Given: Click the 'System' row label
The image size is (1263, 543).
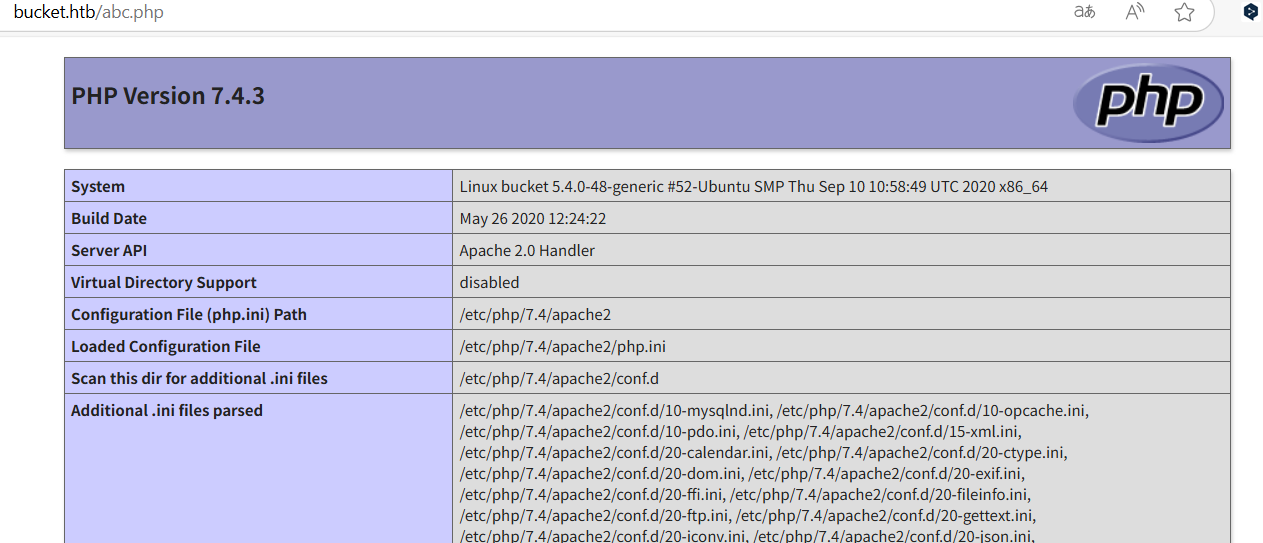Looking at the screenshot, I should (98, 186).
